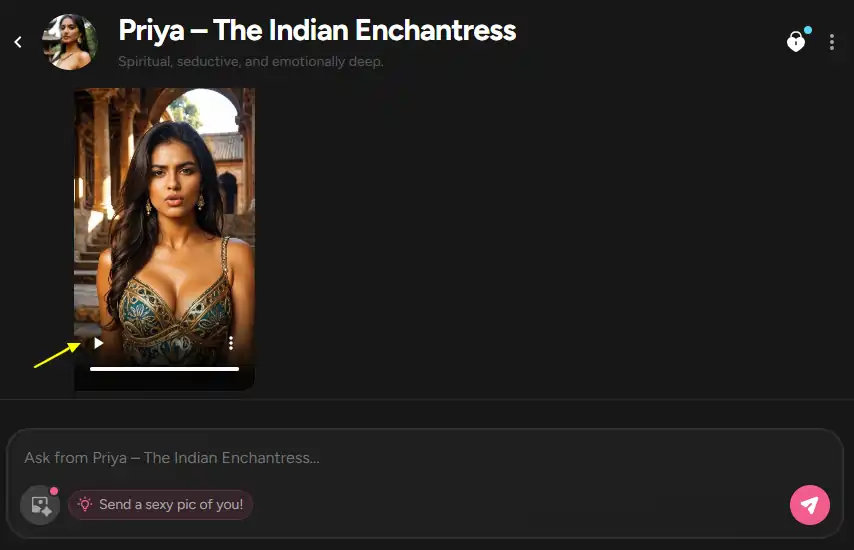Click the dark bar below the video progress line

(164, 381)
